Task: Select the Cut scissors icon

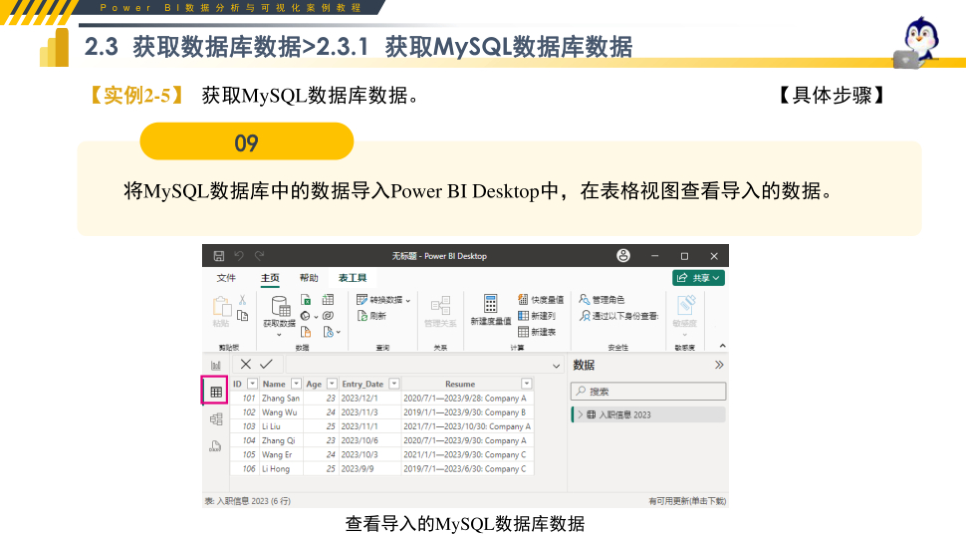Action: pyautogui.click(x=242, y=300)
